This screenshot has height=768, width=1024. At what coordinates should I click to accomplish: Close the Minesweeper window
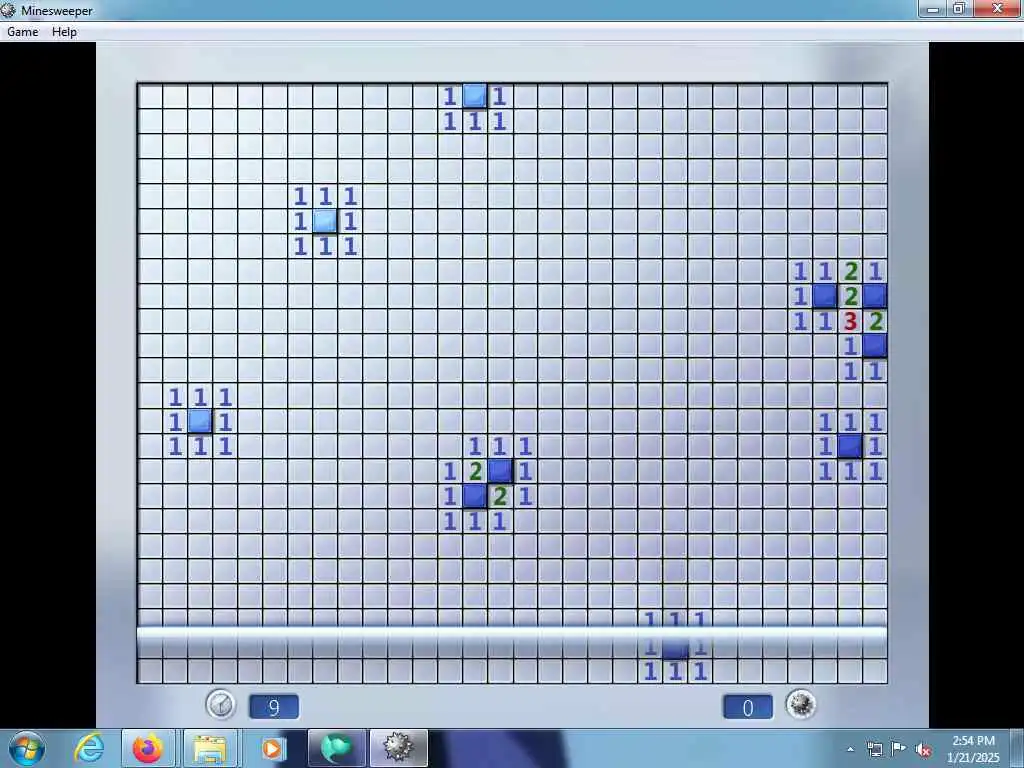pyautogui.click(x=998, y=8)
